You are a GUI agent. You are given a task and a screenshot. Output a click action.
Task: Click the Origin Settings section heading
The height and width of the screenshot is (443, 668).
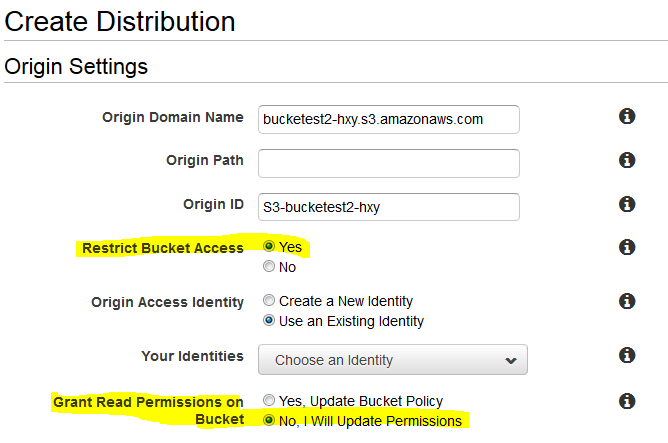(x=76, y=67)
